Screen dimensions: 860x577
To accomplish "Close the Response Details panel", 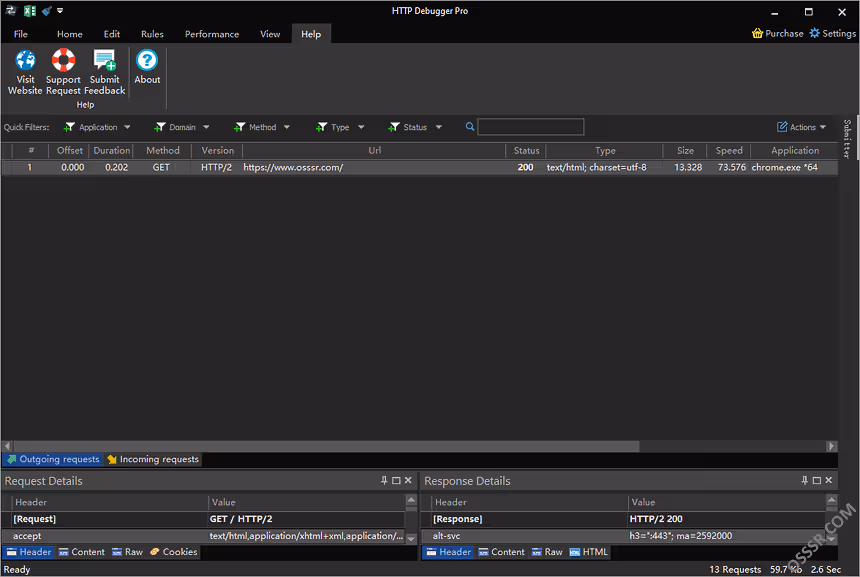I will pos(829,480).
